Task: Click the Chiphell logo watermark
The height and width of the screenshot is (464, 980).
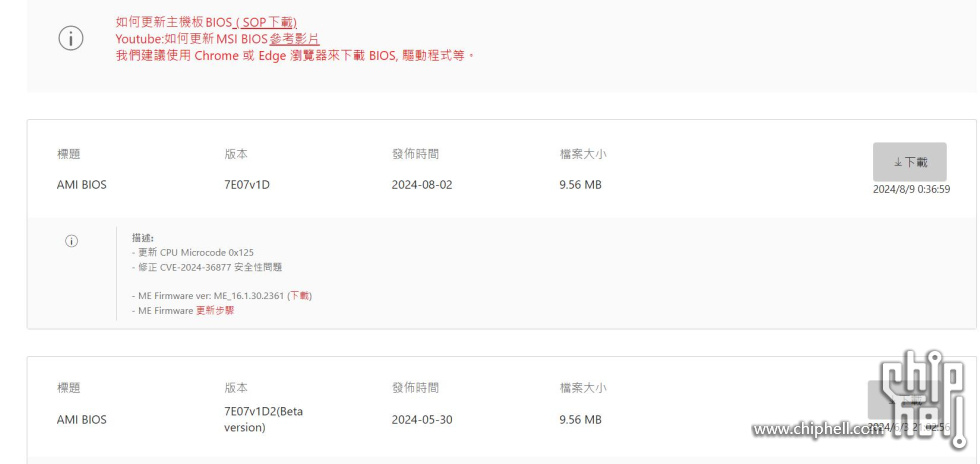Action: point(924,398)
